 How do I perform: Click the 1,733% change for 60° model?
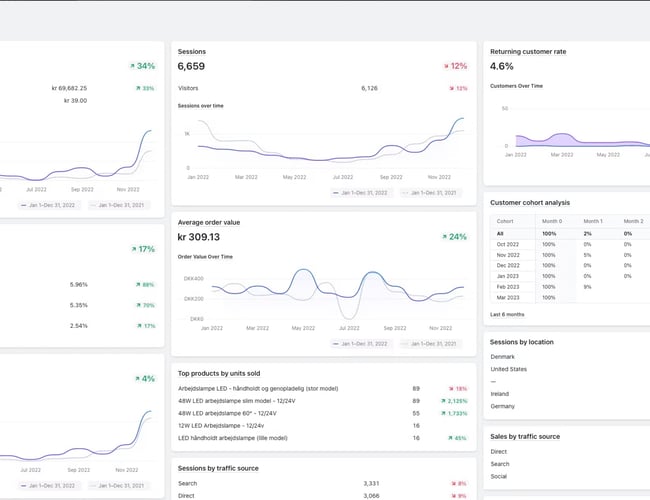point(454,413)
